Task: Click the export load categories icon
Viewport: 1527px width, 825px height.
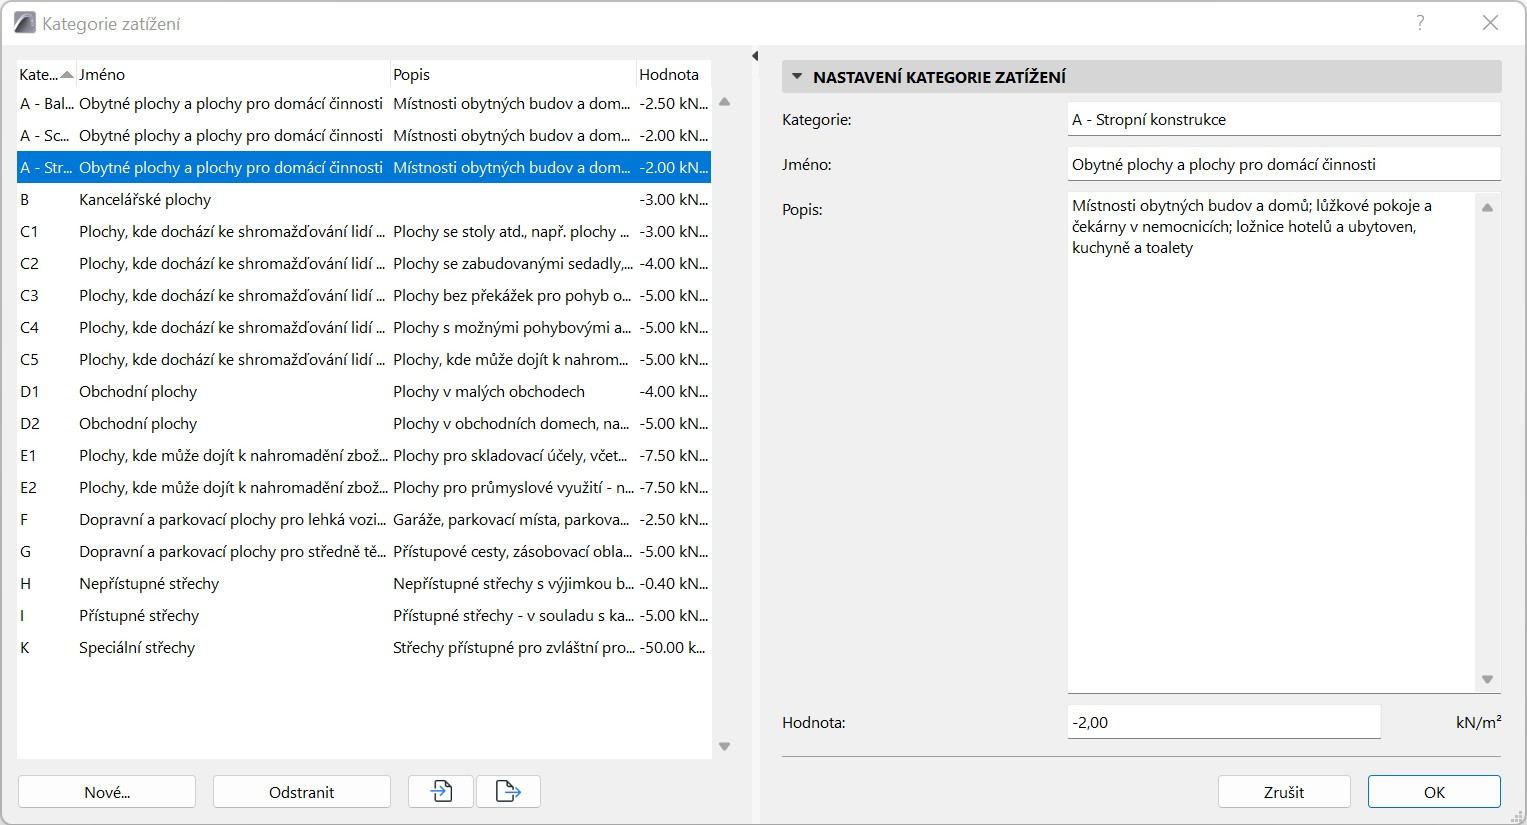Action: [x=508, y=791]
